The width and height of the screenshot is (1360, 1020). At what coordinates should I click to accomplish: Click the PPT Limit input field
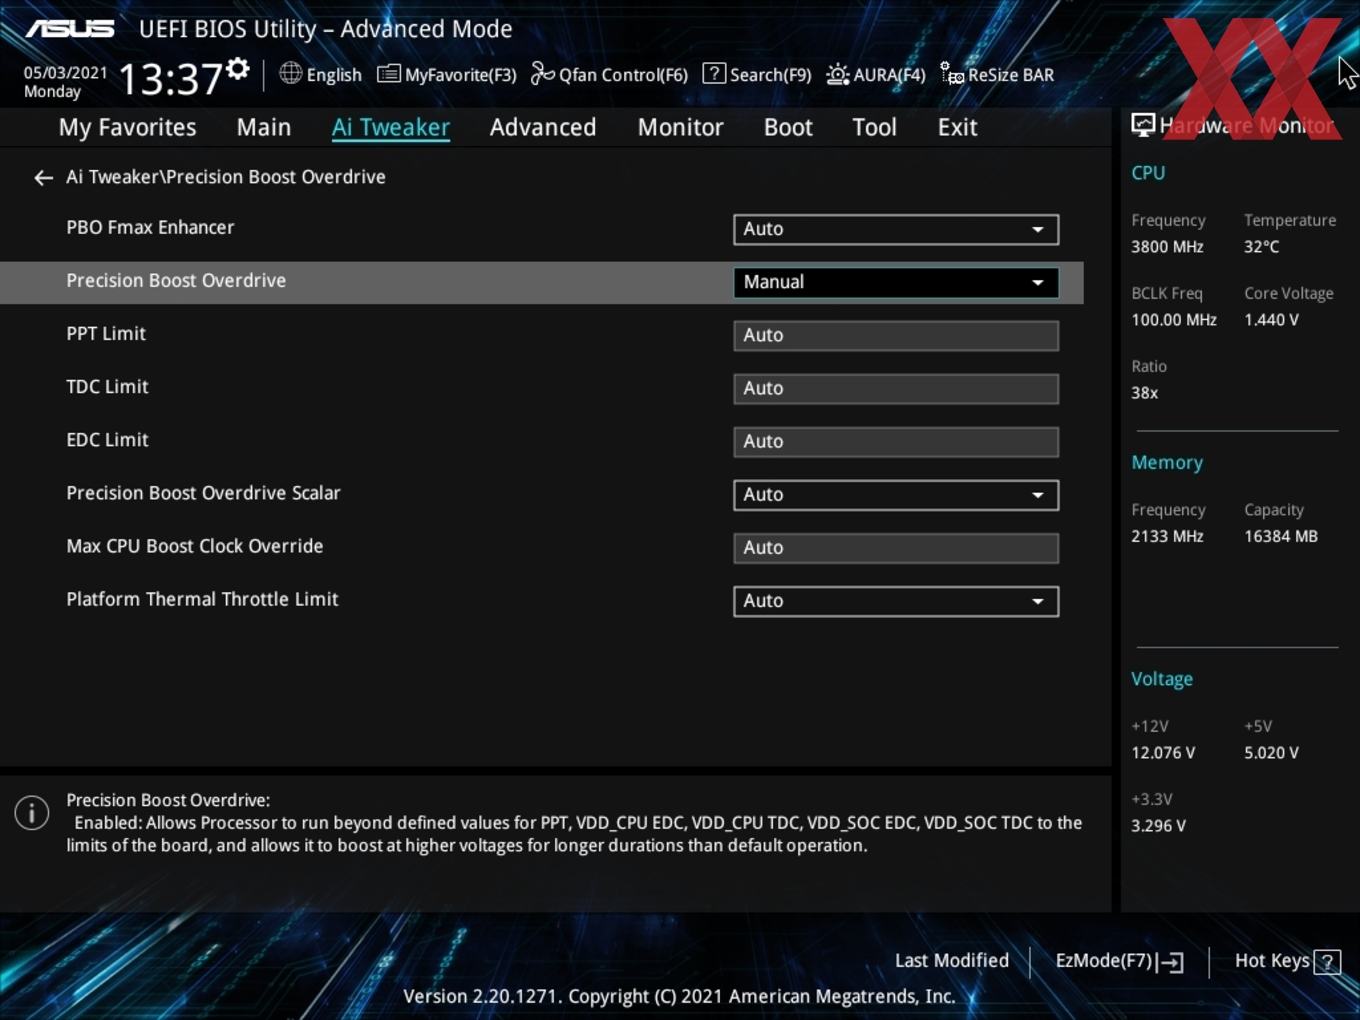(896, 335)
